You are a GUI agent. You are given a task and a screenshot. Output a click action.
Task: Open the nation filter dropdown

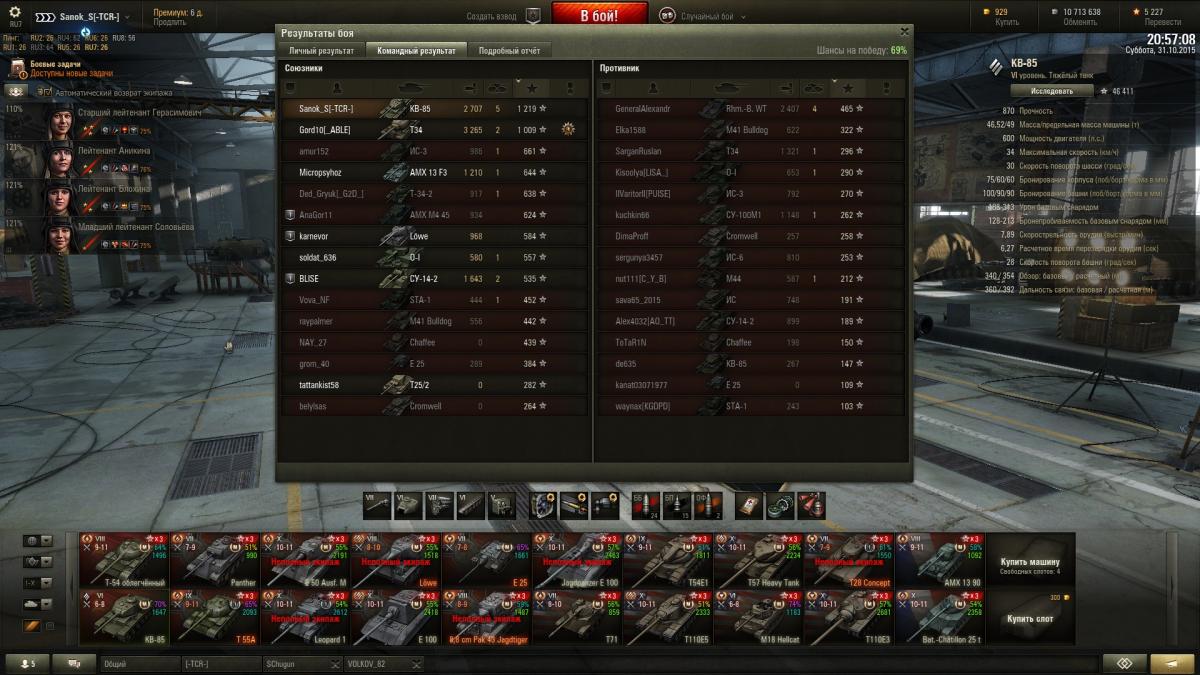tap(37, 541)
